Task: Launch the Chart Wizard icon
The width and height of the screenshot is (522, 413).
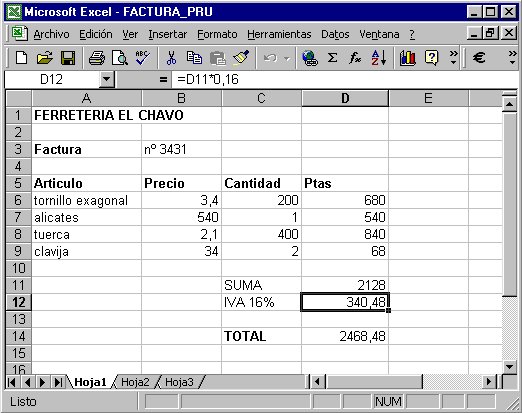Action: pyautogui.click(x=407, y=58)
